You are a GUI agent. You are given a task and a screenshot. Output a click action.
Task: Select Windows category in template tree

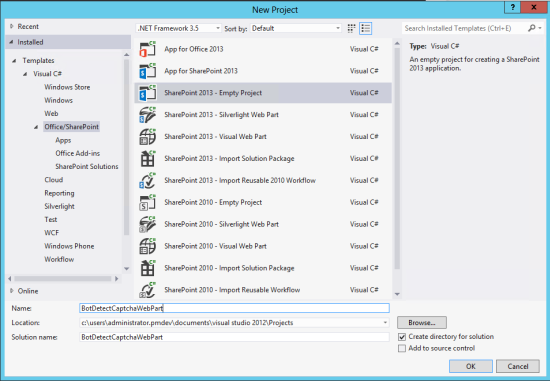tap(58, 100)
